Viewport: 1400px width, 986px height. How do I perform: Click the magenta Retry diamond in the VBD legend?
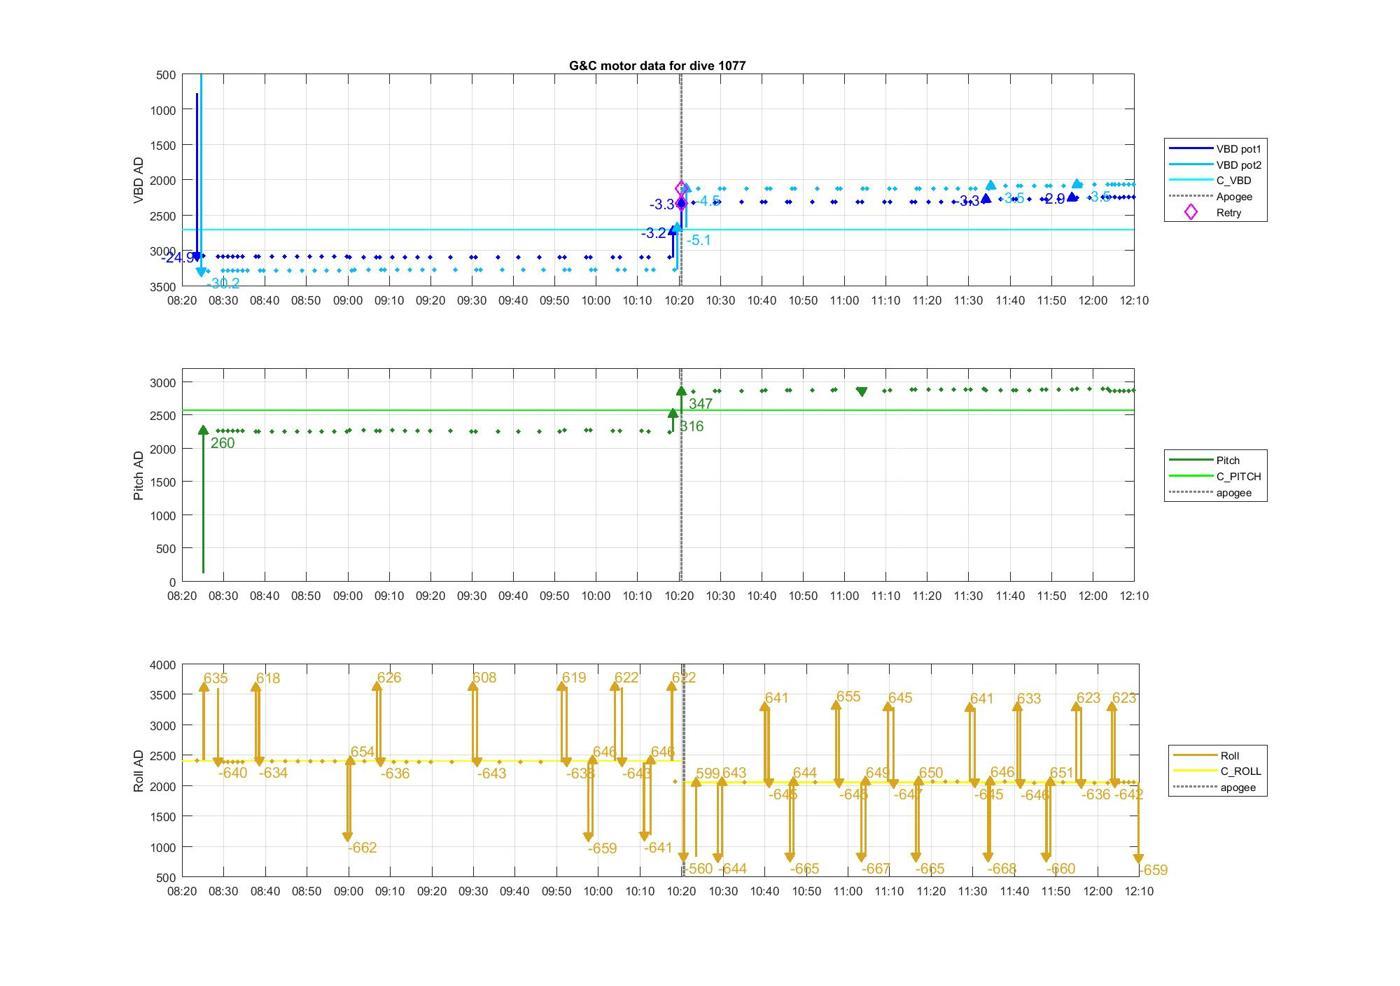point(1190,212)
